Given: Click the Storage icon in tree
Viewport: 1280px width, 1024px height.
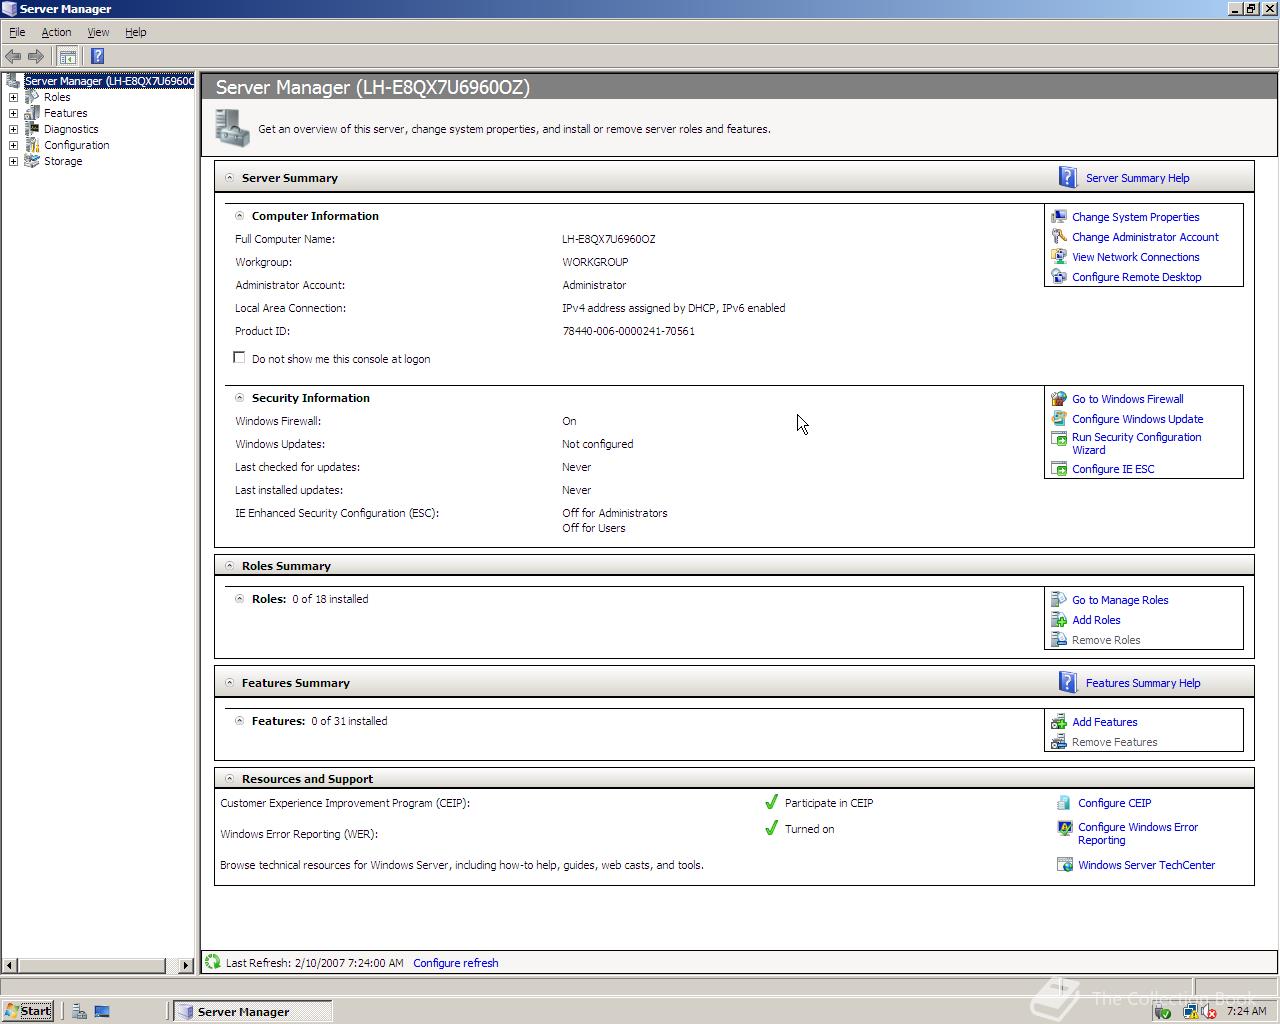Looking at the screenshot, I should (x=32, y=161).
